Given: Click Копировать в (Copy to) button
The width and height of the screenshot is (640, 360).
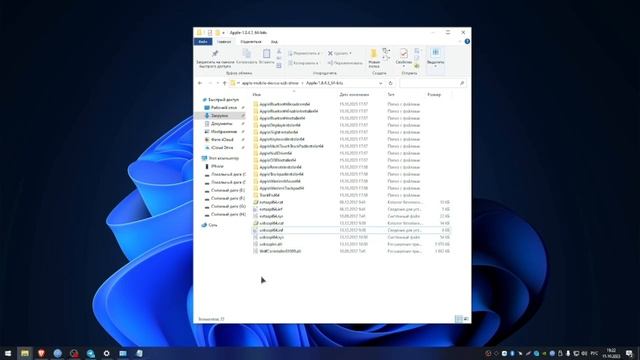Looking at the screenshot, I should (303, 63).
